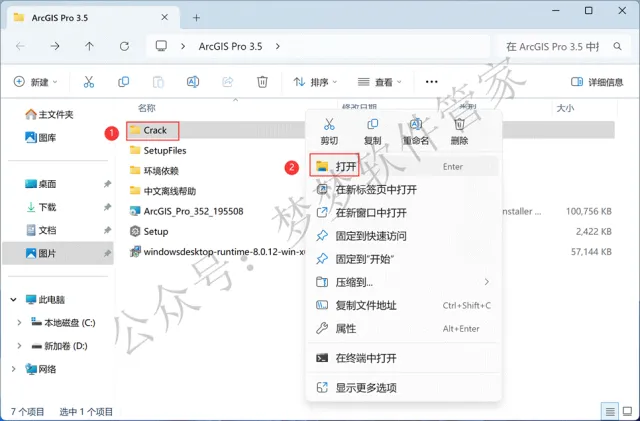Click the Cut icon in the toolbar
The width and height of the screenshot is (640, 421).
coord(89,82)
